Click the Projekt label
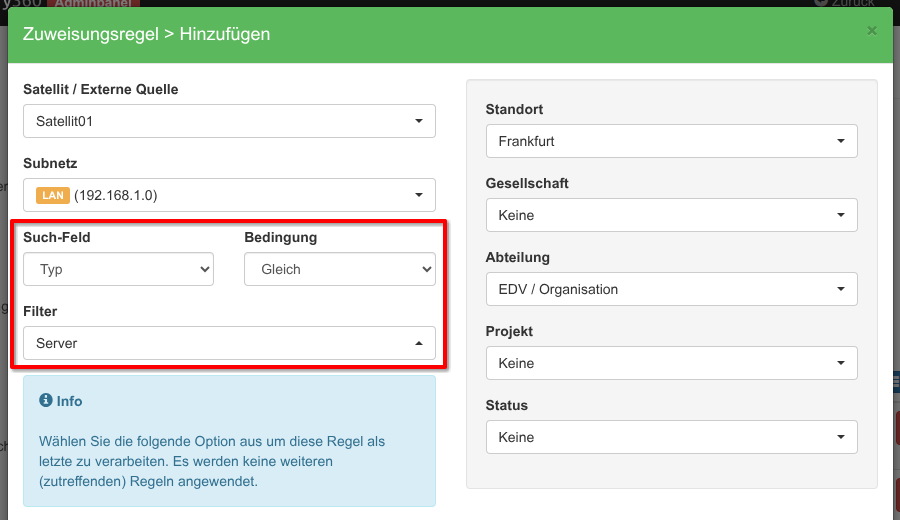The image size is (900, 520). [x=509, y=332]
